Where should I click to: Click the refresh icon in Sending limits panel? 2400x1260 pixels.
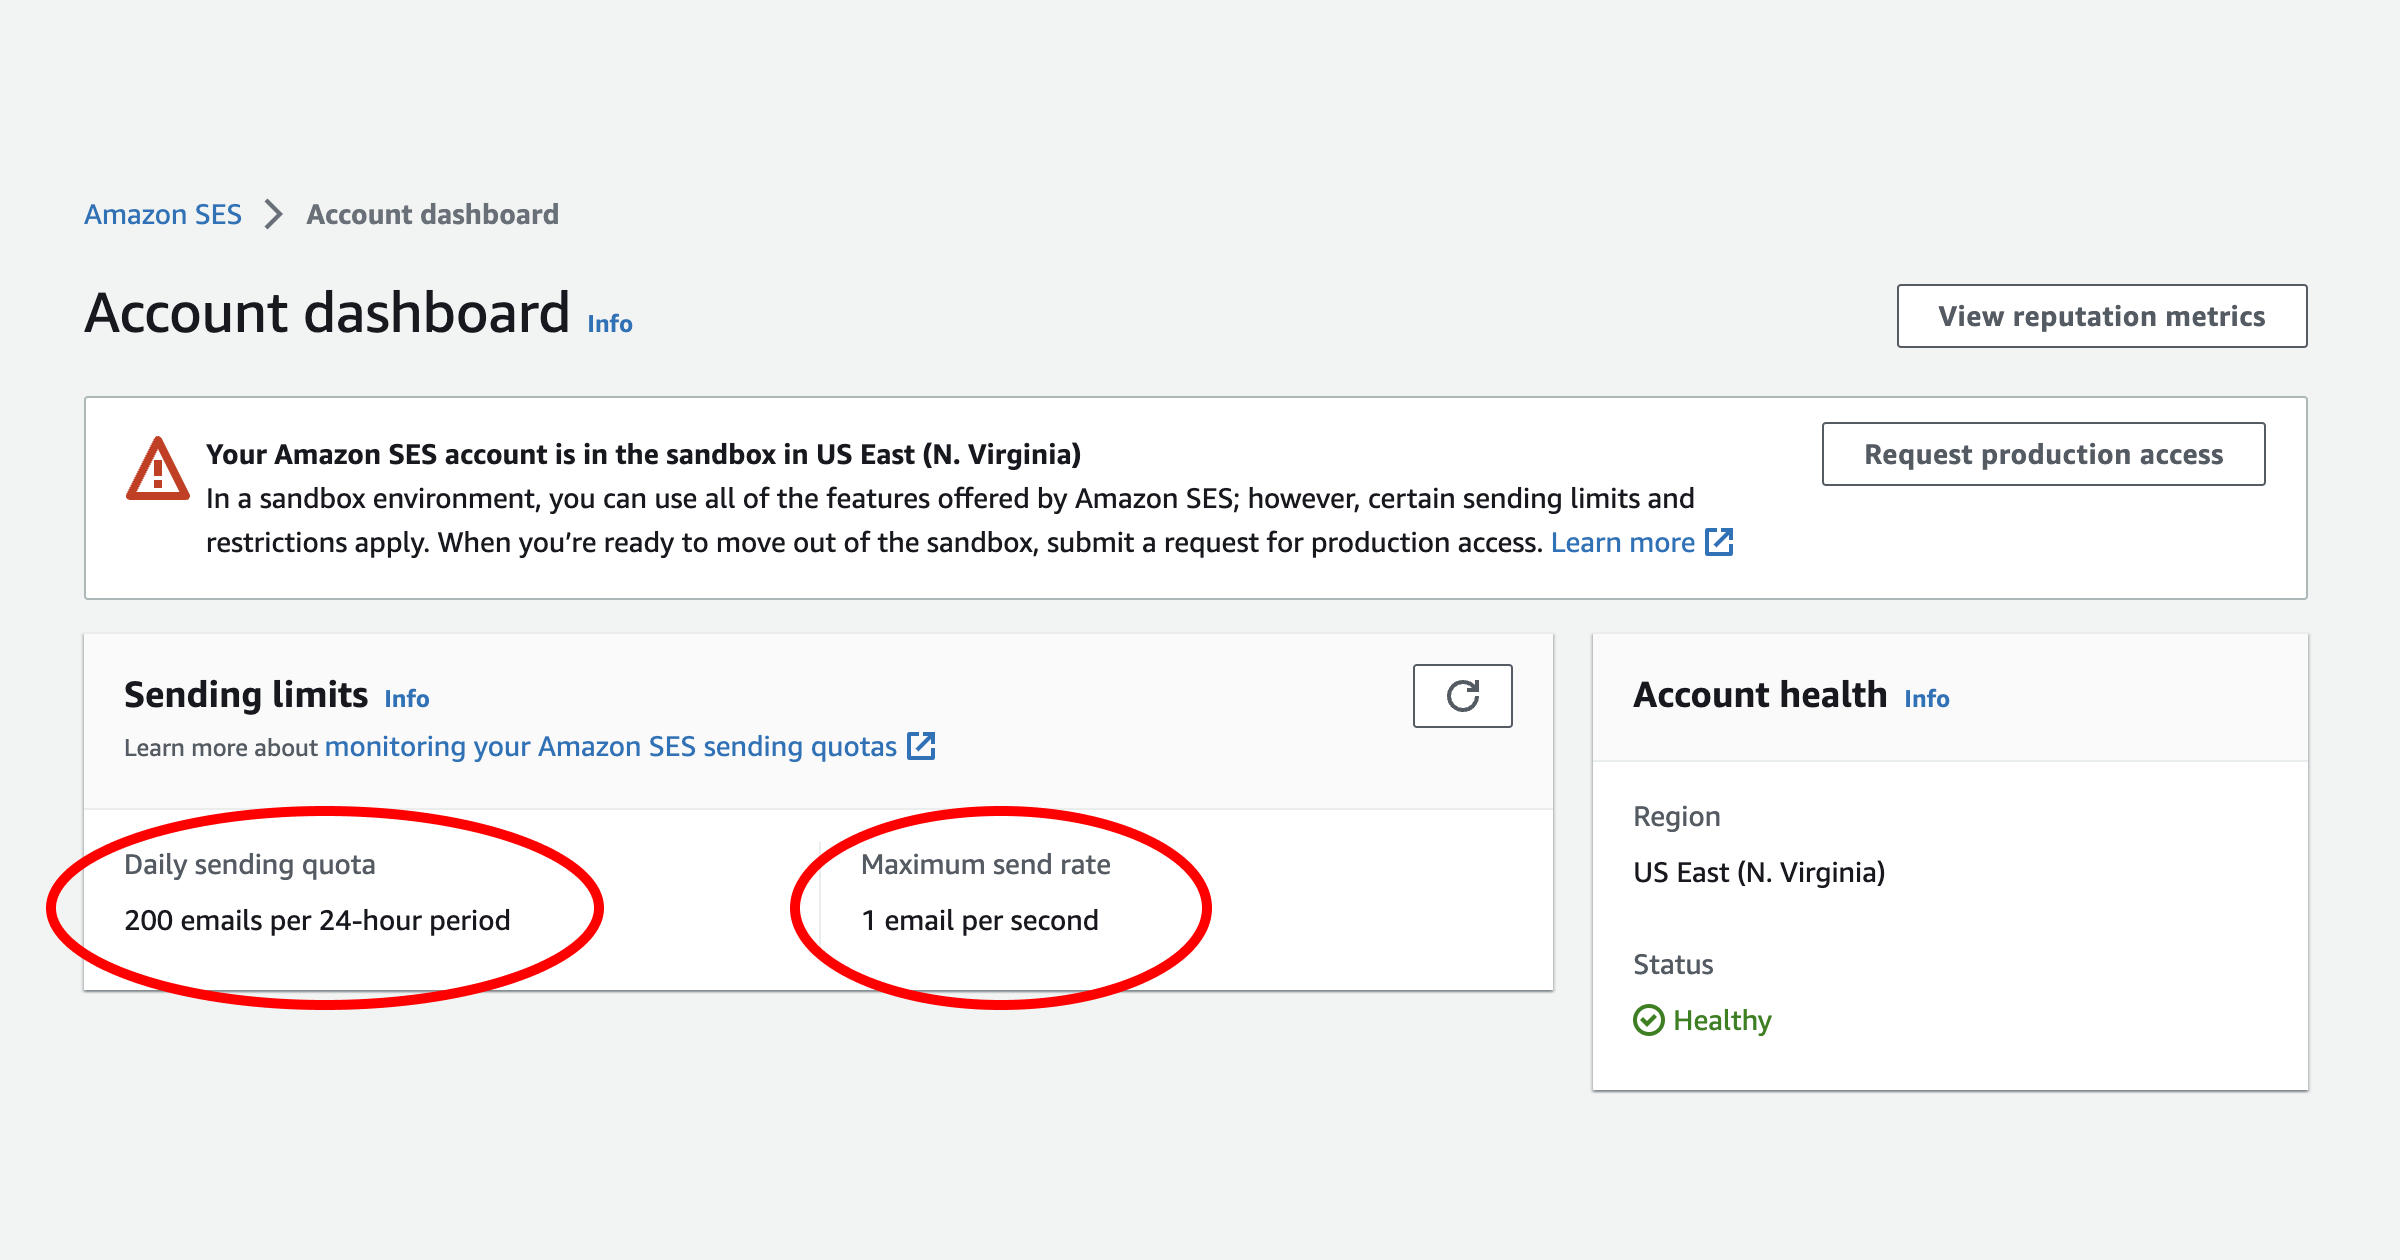click(x=1462, y=695)
